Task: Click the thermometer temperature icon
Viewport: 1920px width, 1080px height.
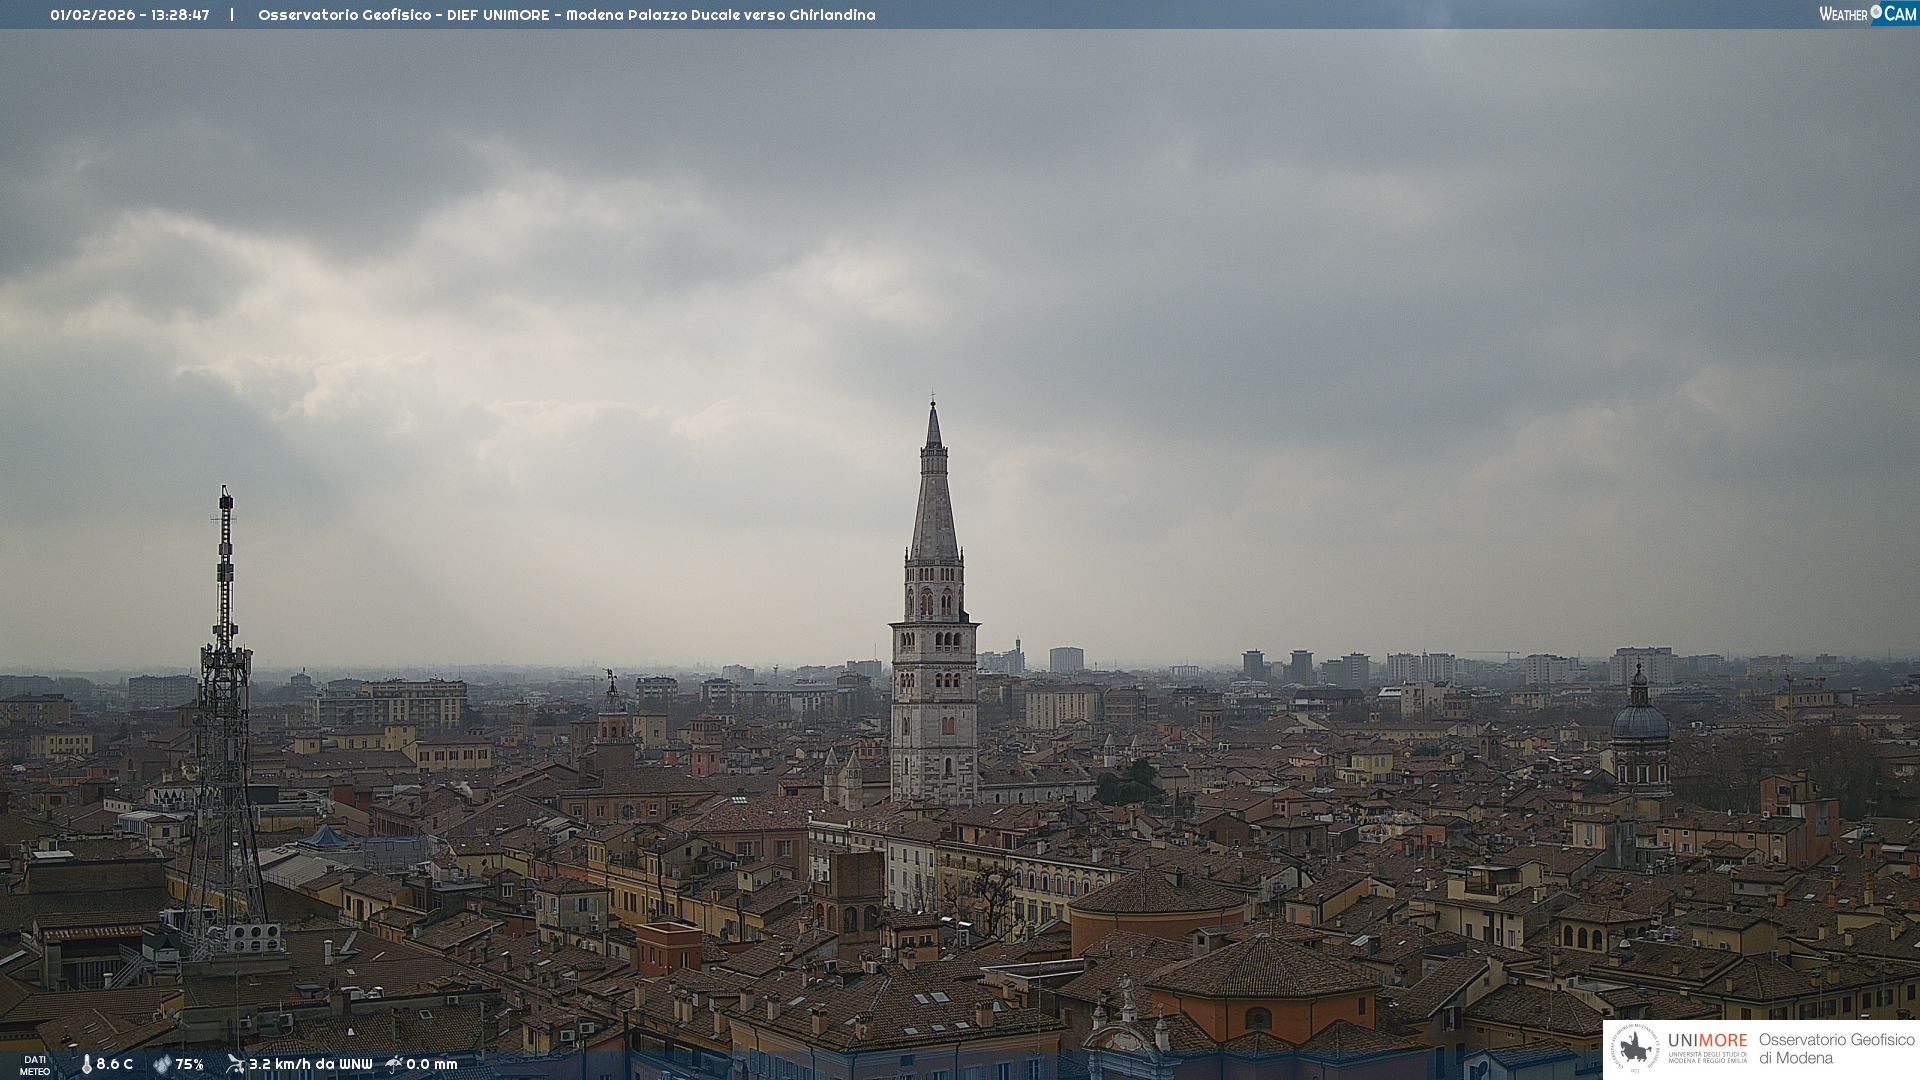Action: (86, 1065)
